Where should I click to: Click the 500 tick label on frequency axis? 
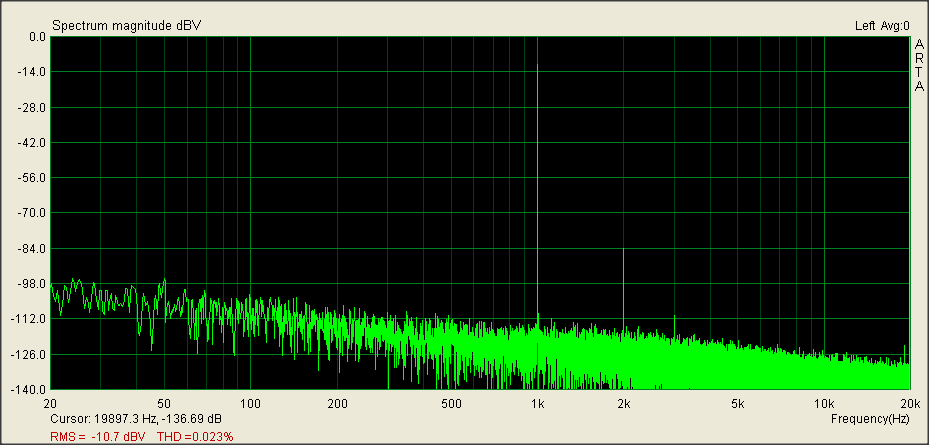click(452, 404)
